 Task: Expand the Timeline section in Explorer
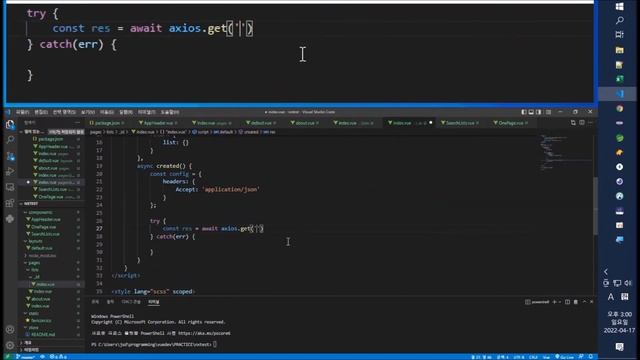(x=51, y=350)
